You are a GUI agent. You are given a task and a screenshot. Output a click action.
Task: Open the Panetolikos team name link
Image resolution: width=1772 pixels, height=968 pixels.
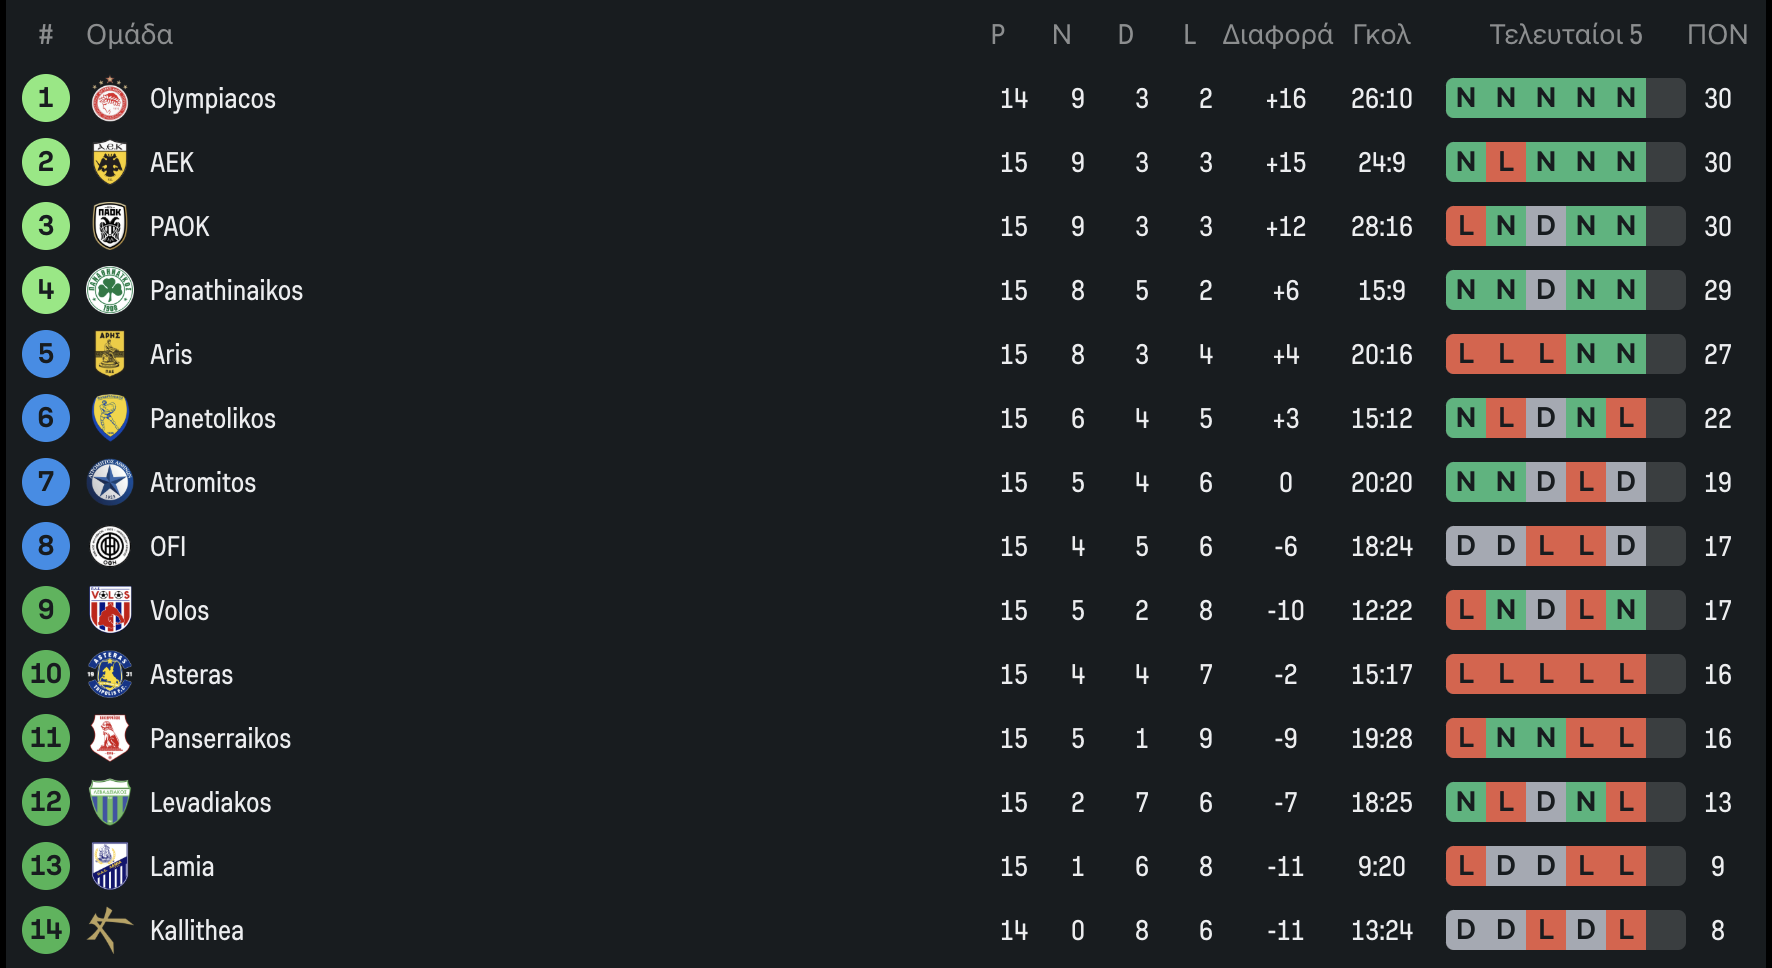point(212,419)
